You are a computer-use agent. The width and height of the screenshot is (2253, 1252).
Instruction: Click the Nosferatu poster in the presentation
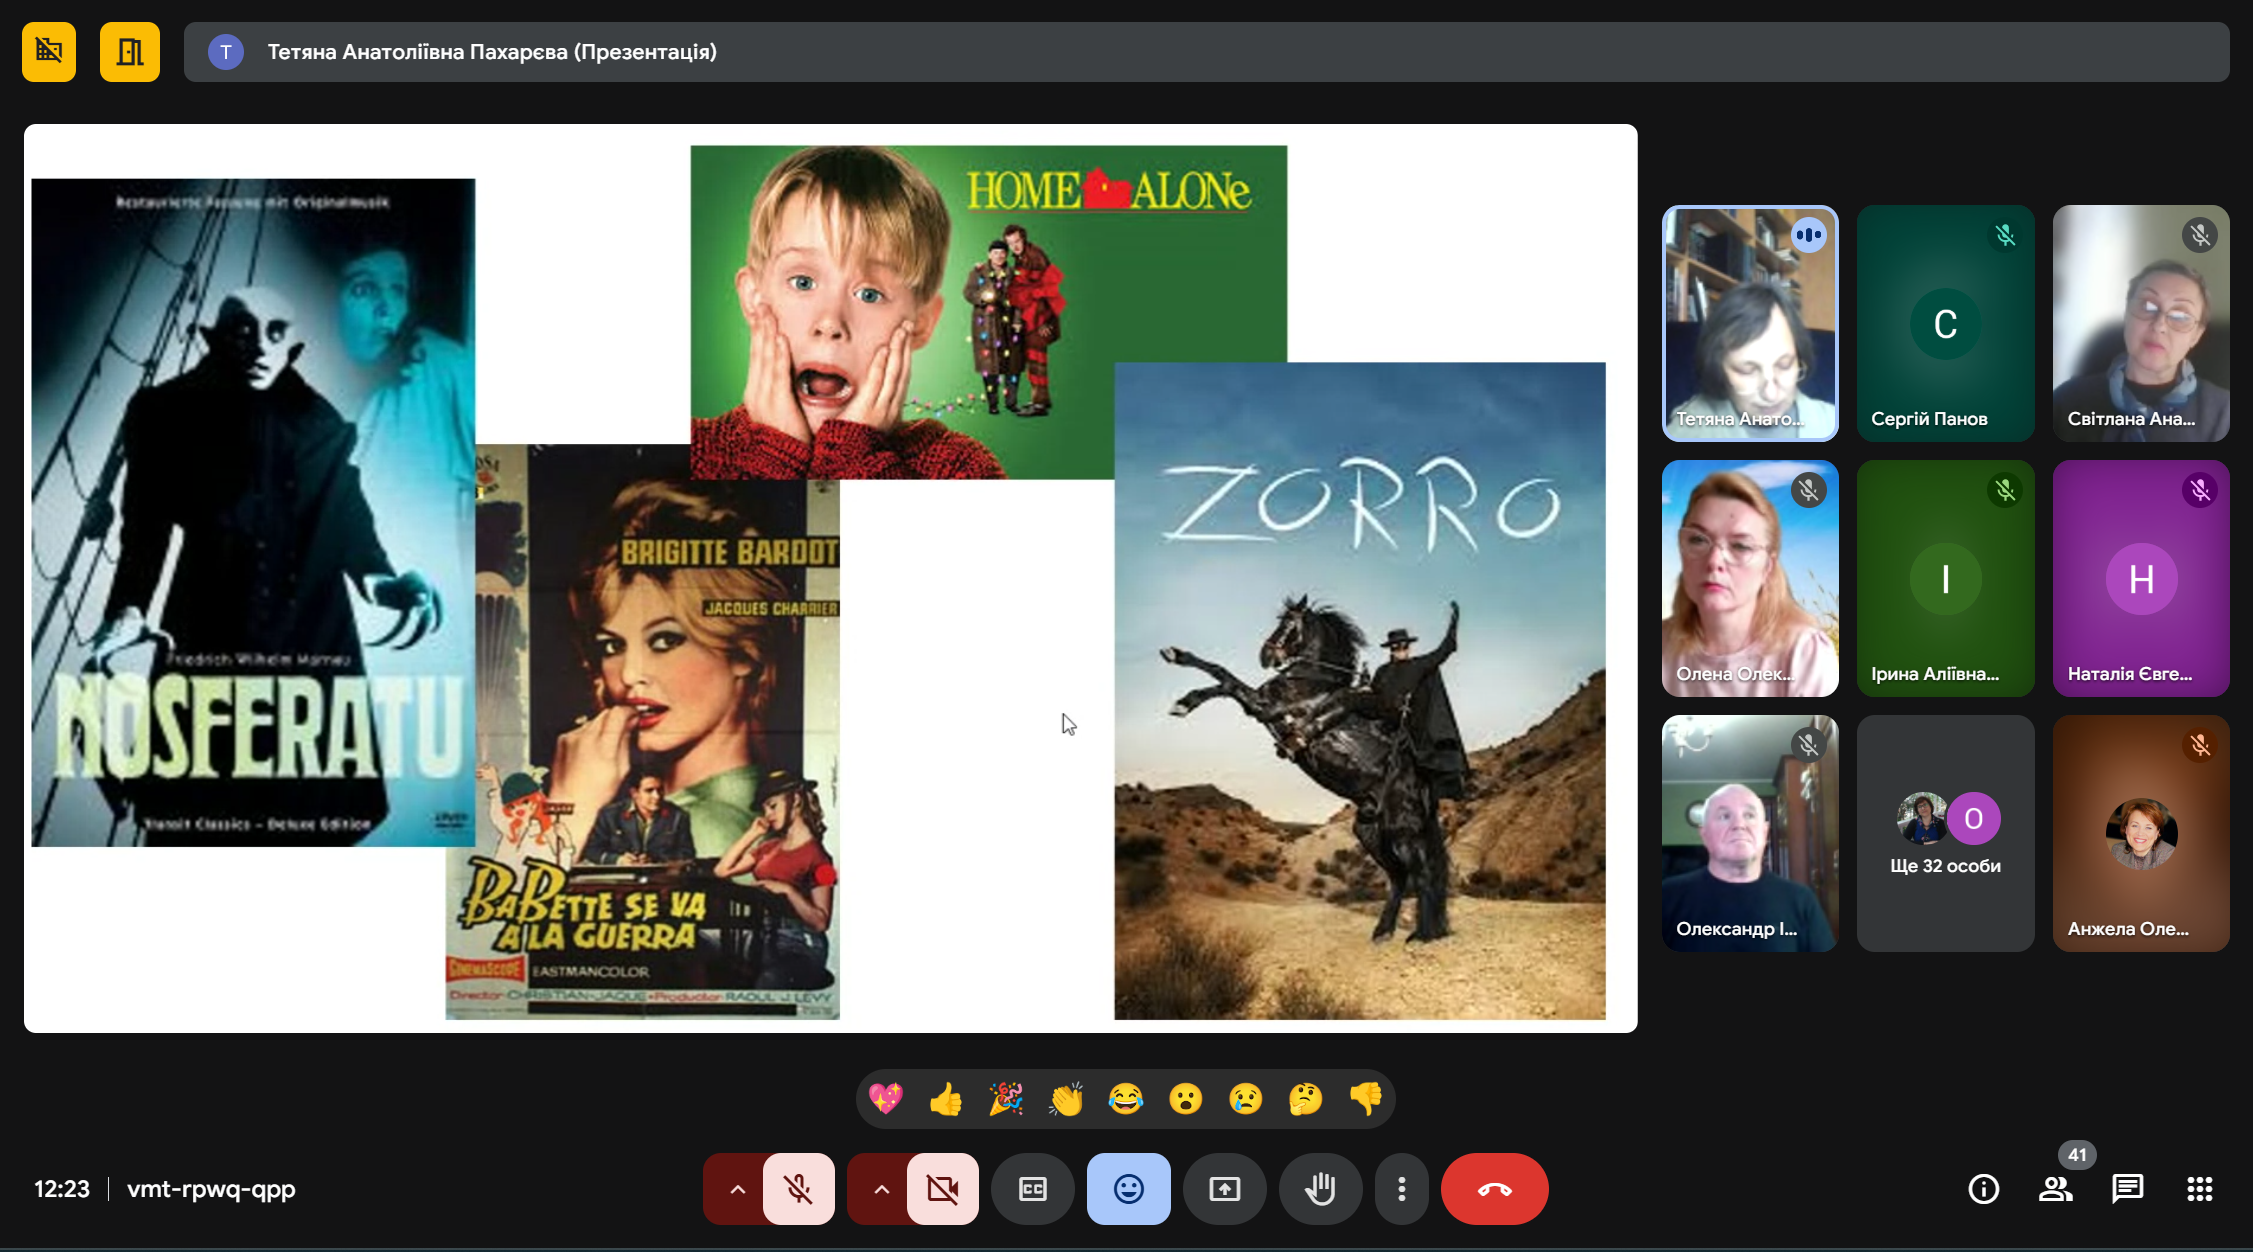click(253, 512)
